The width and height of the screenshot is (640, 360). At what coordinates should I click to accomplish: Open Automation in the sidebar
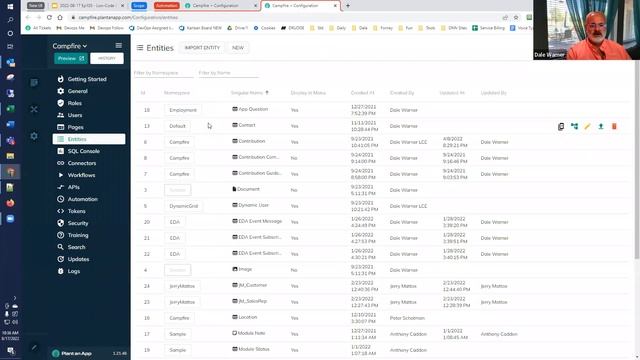click(82, 199)
